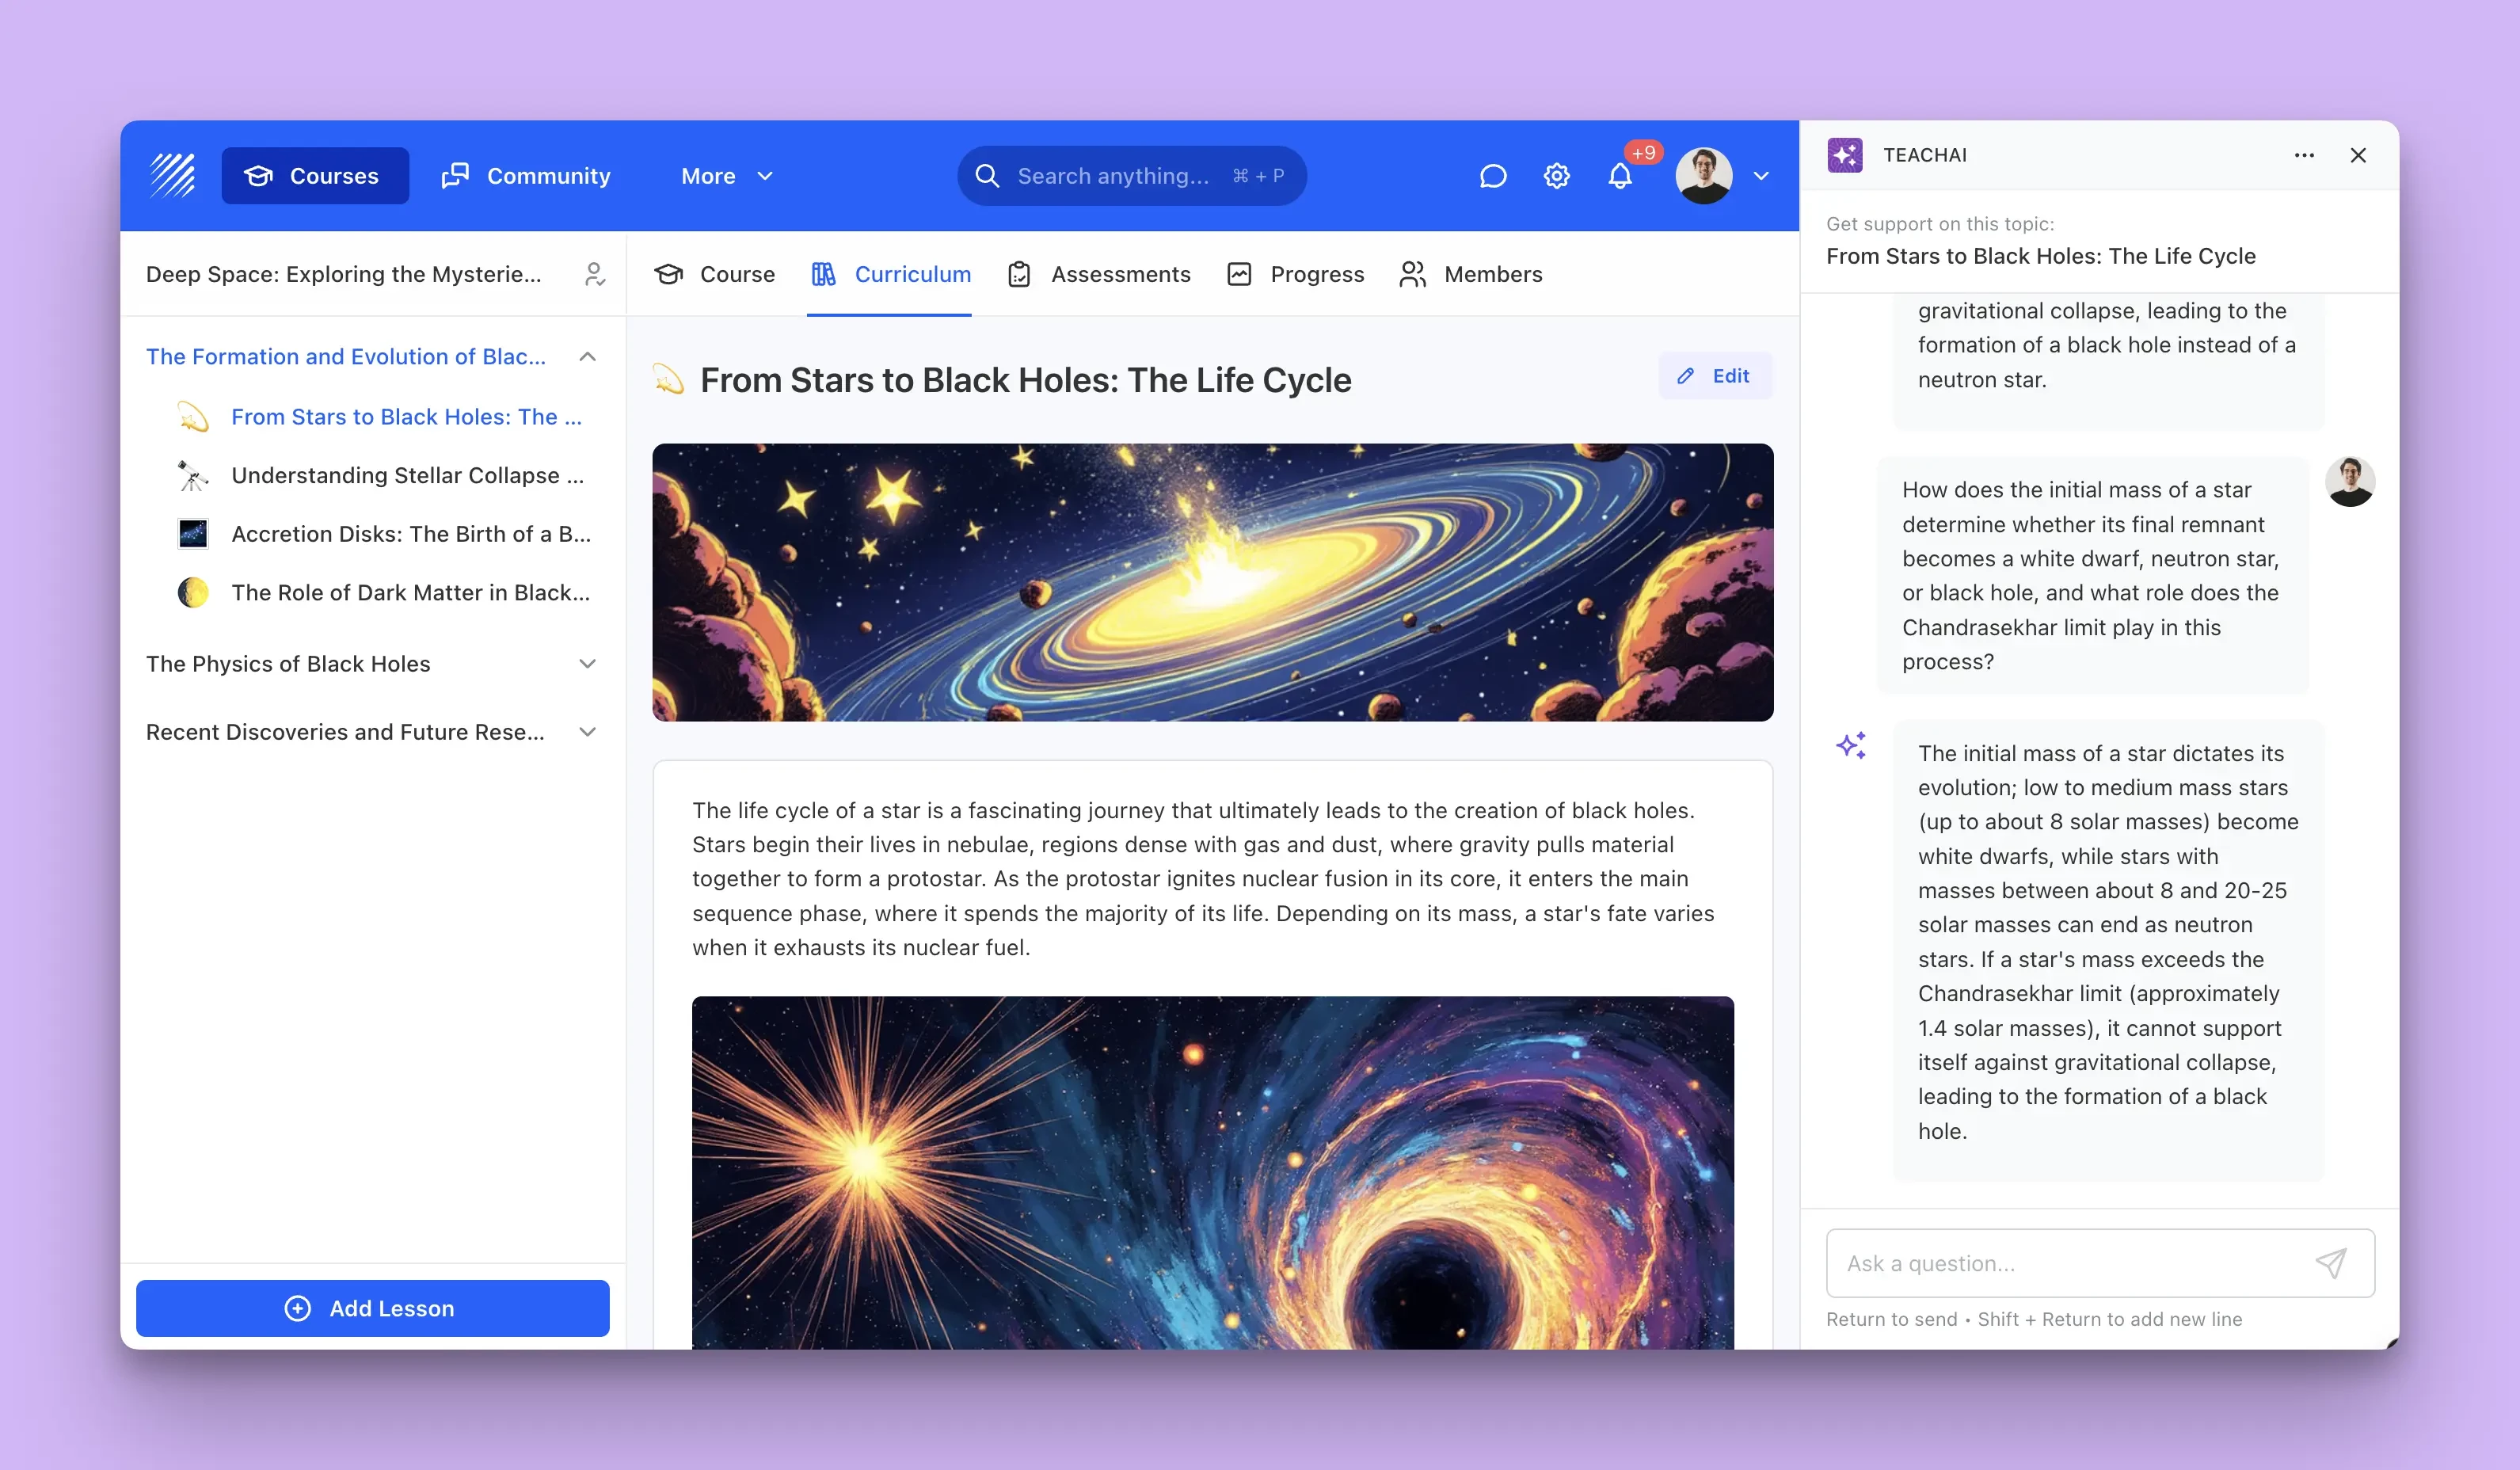Click the moon icon for Dark Matter
The height and width of the screenshot is (1470, 2520).
click(x=193, y=592)
